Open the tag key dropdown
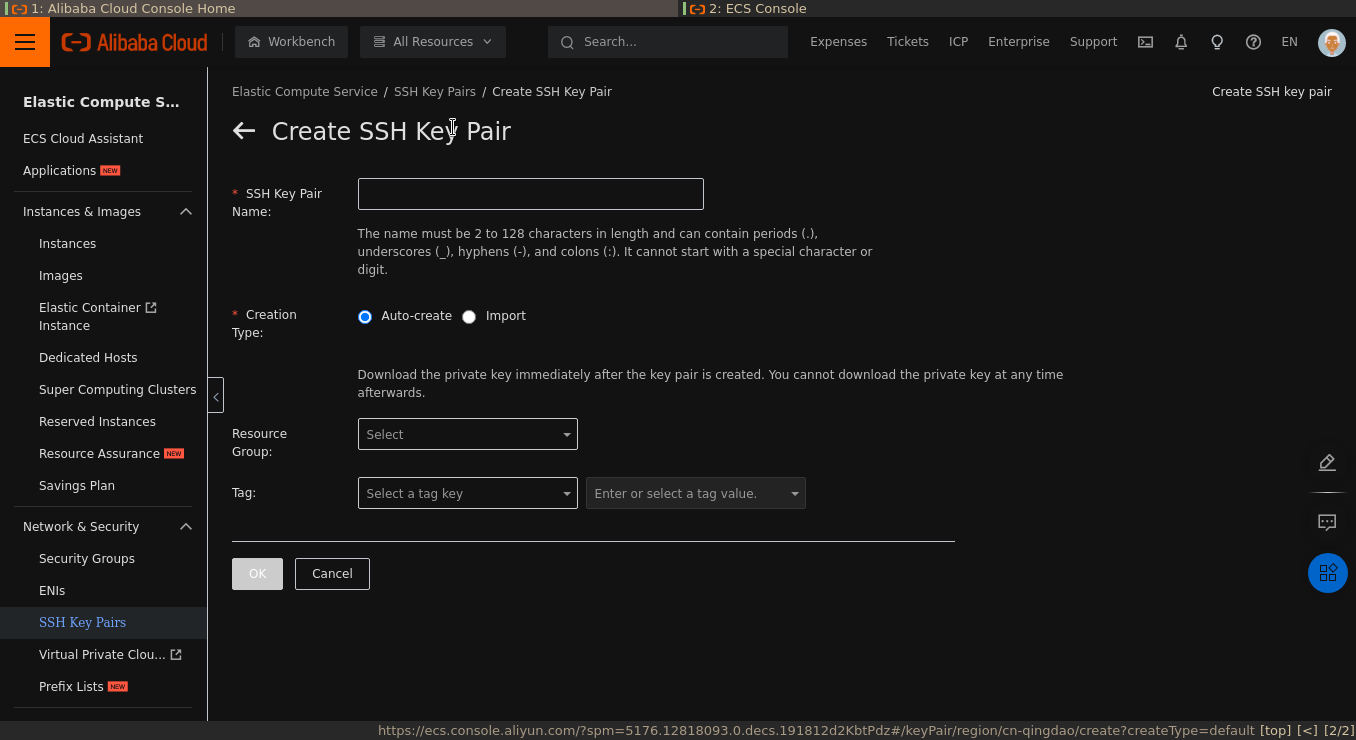Screen dimensions: 1356x740 tap(467, 493)
